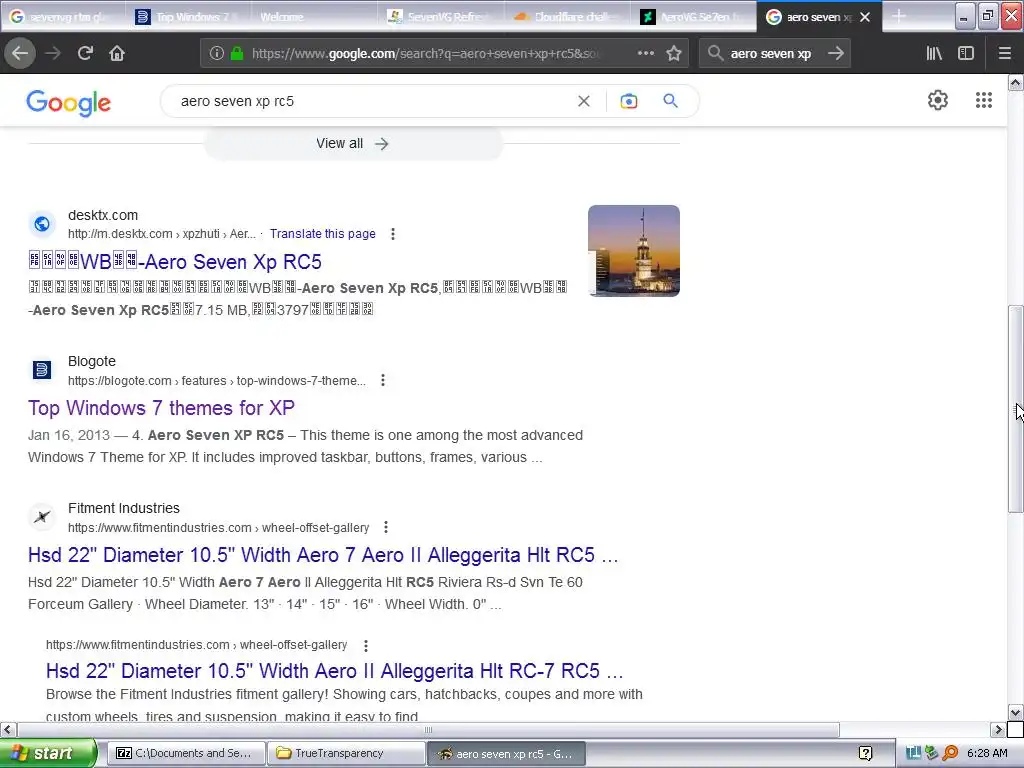Open the Google apps grid

tap(984, 100)
